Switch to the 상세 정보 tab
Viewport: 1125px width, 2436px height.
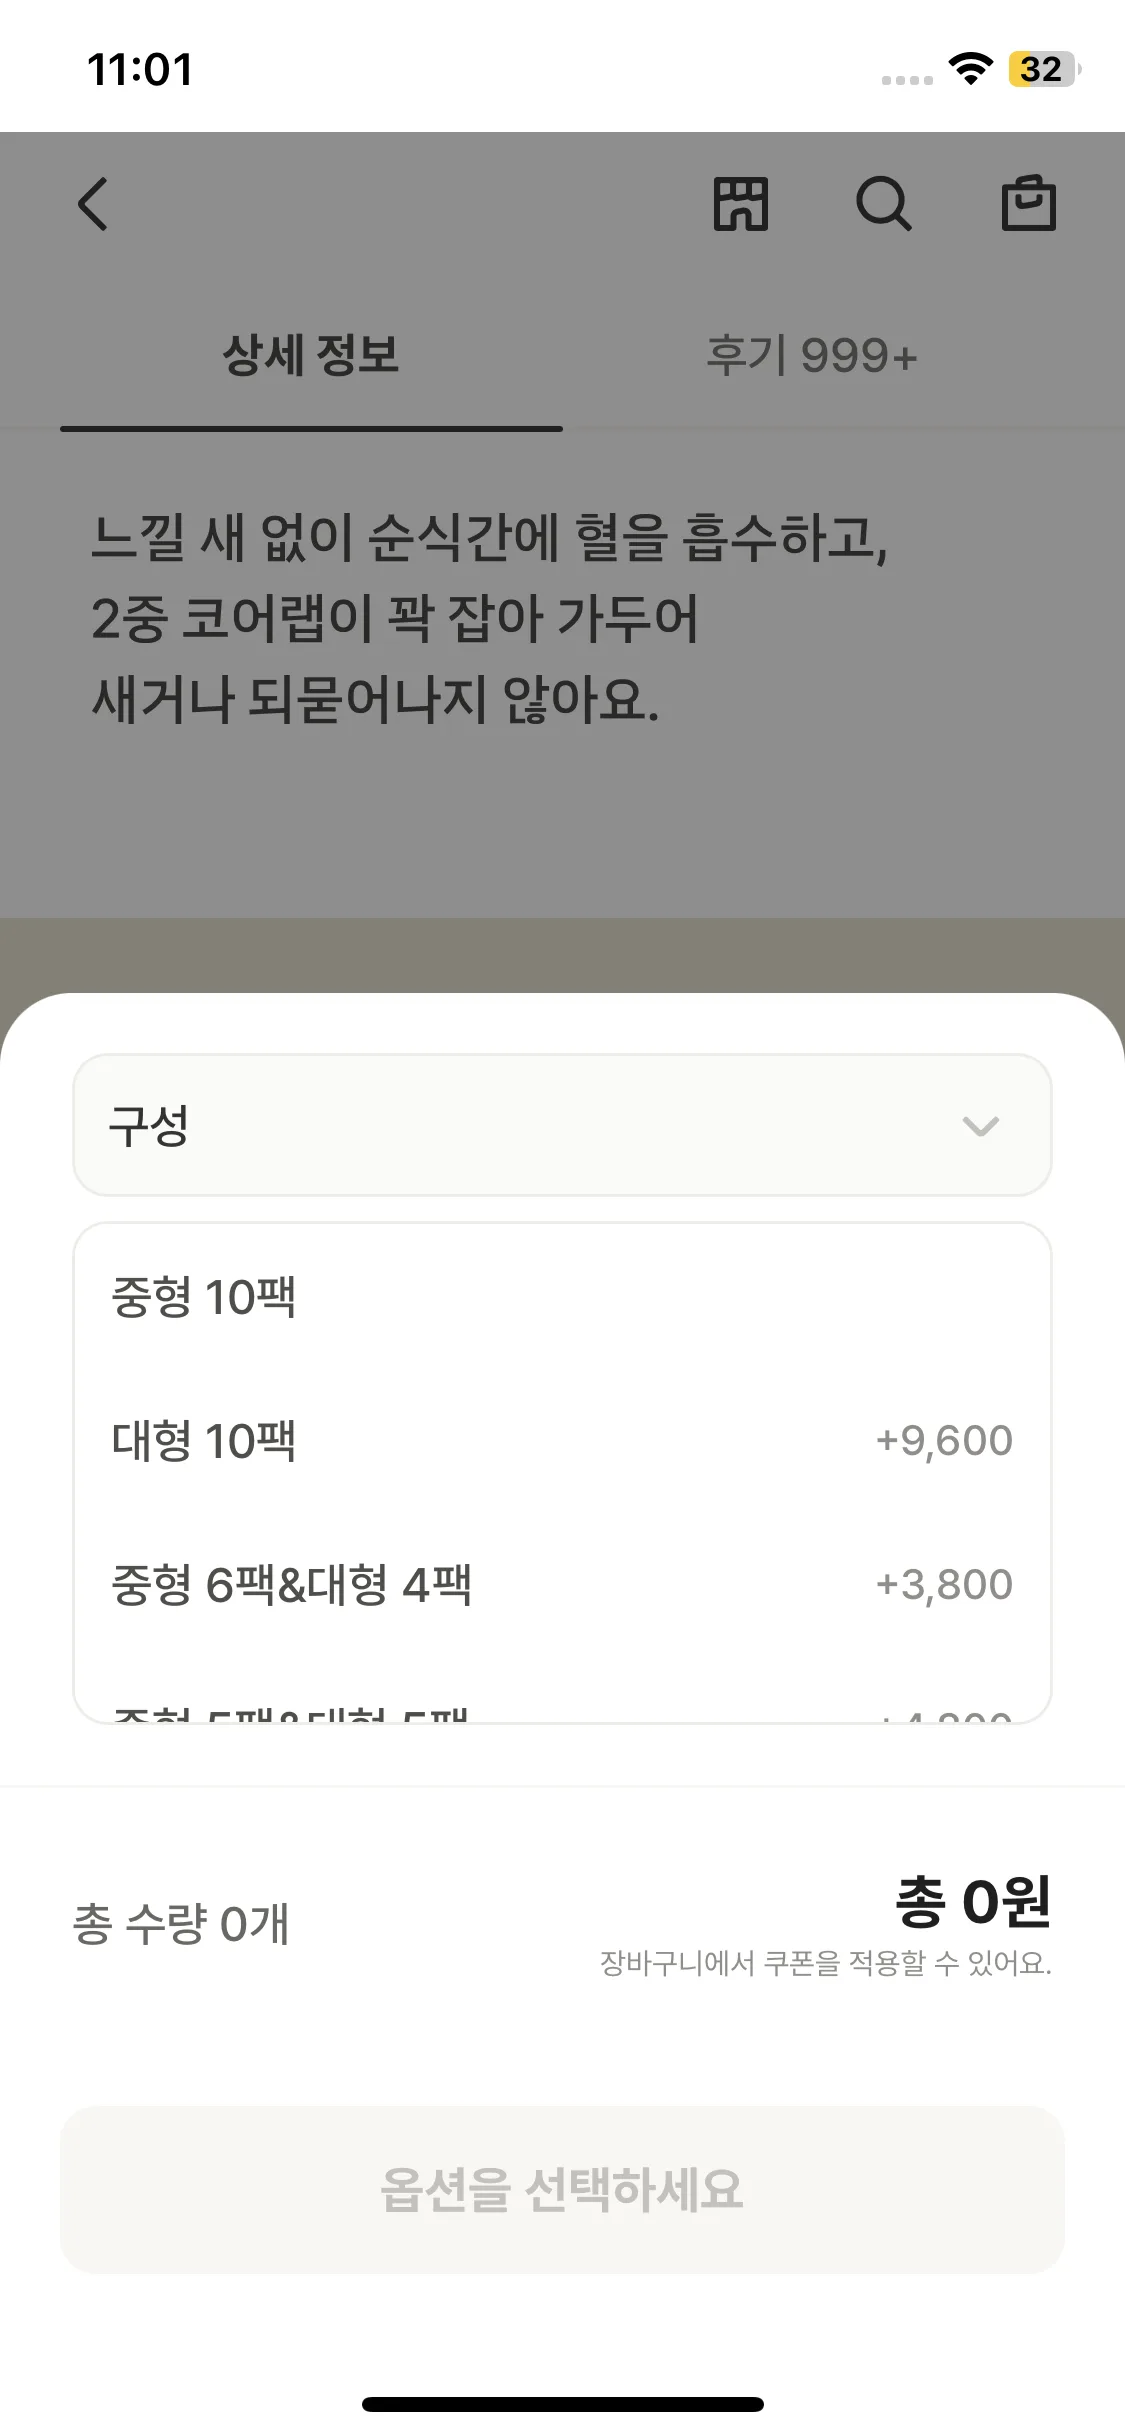311,356
